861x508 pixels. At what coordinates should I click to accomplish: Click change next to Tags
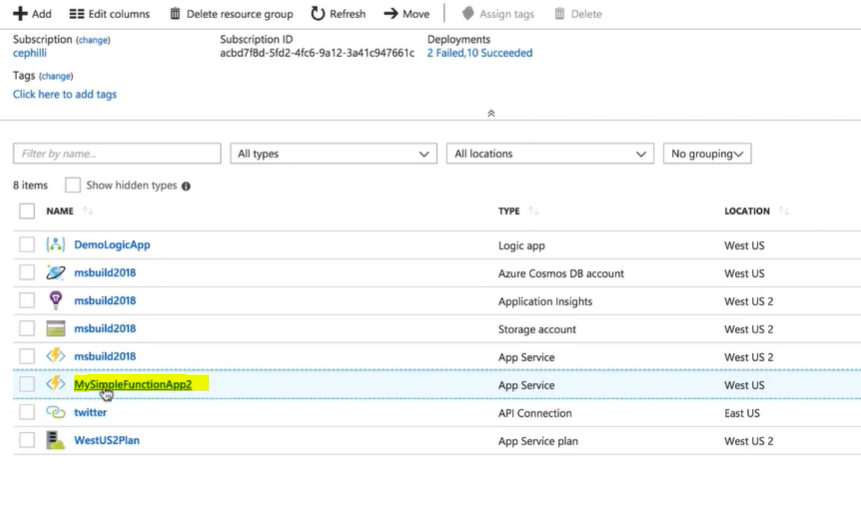[56, 76]
